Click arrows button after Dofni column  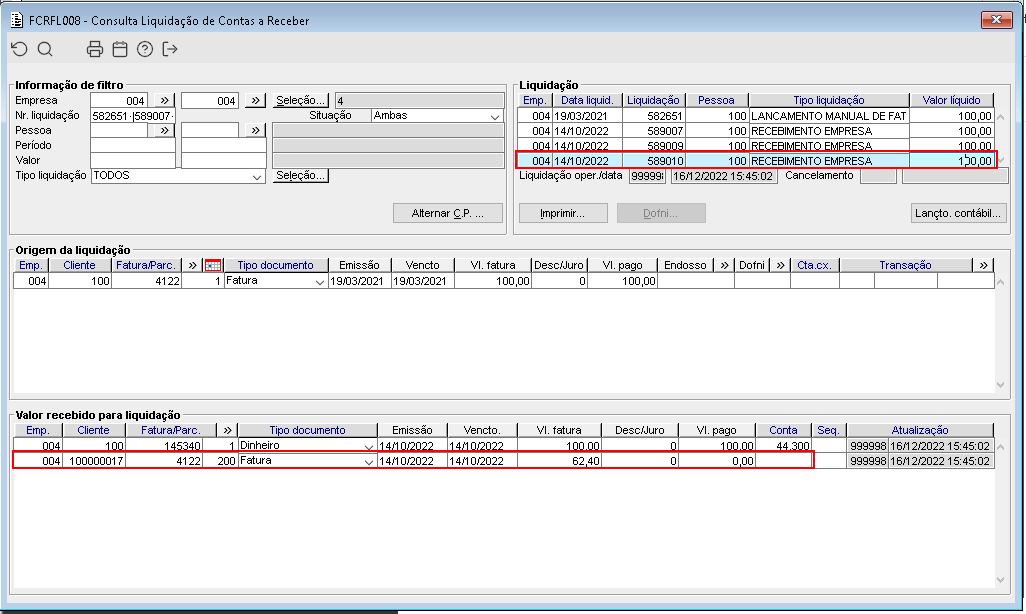tap(780, 265)
